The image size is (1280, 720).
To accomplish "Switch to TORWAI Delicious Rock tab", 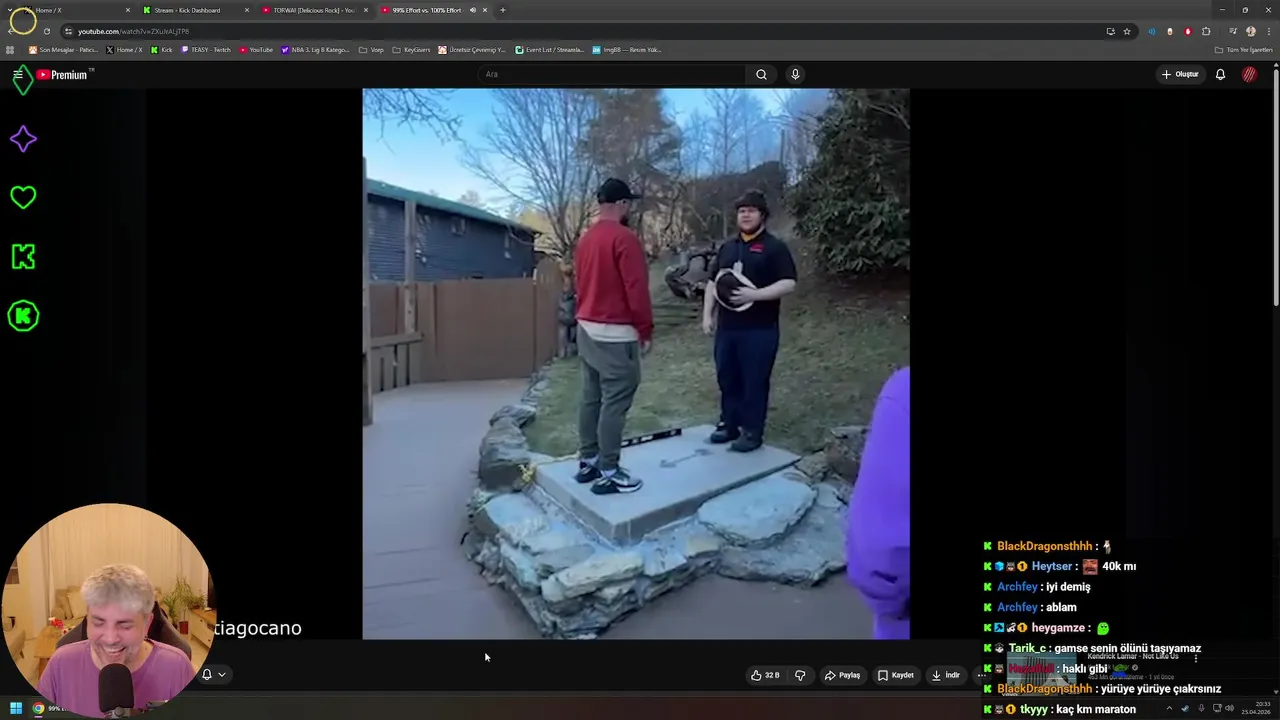I will (314, 10).
